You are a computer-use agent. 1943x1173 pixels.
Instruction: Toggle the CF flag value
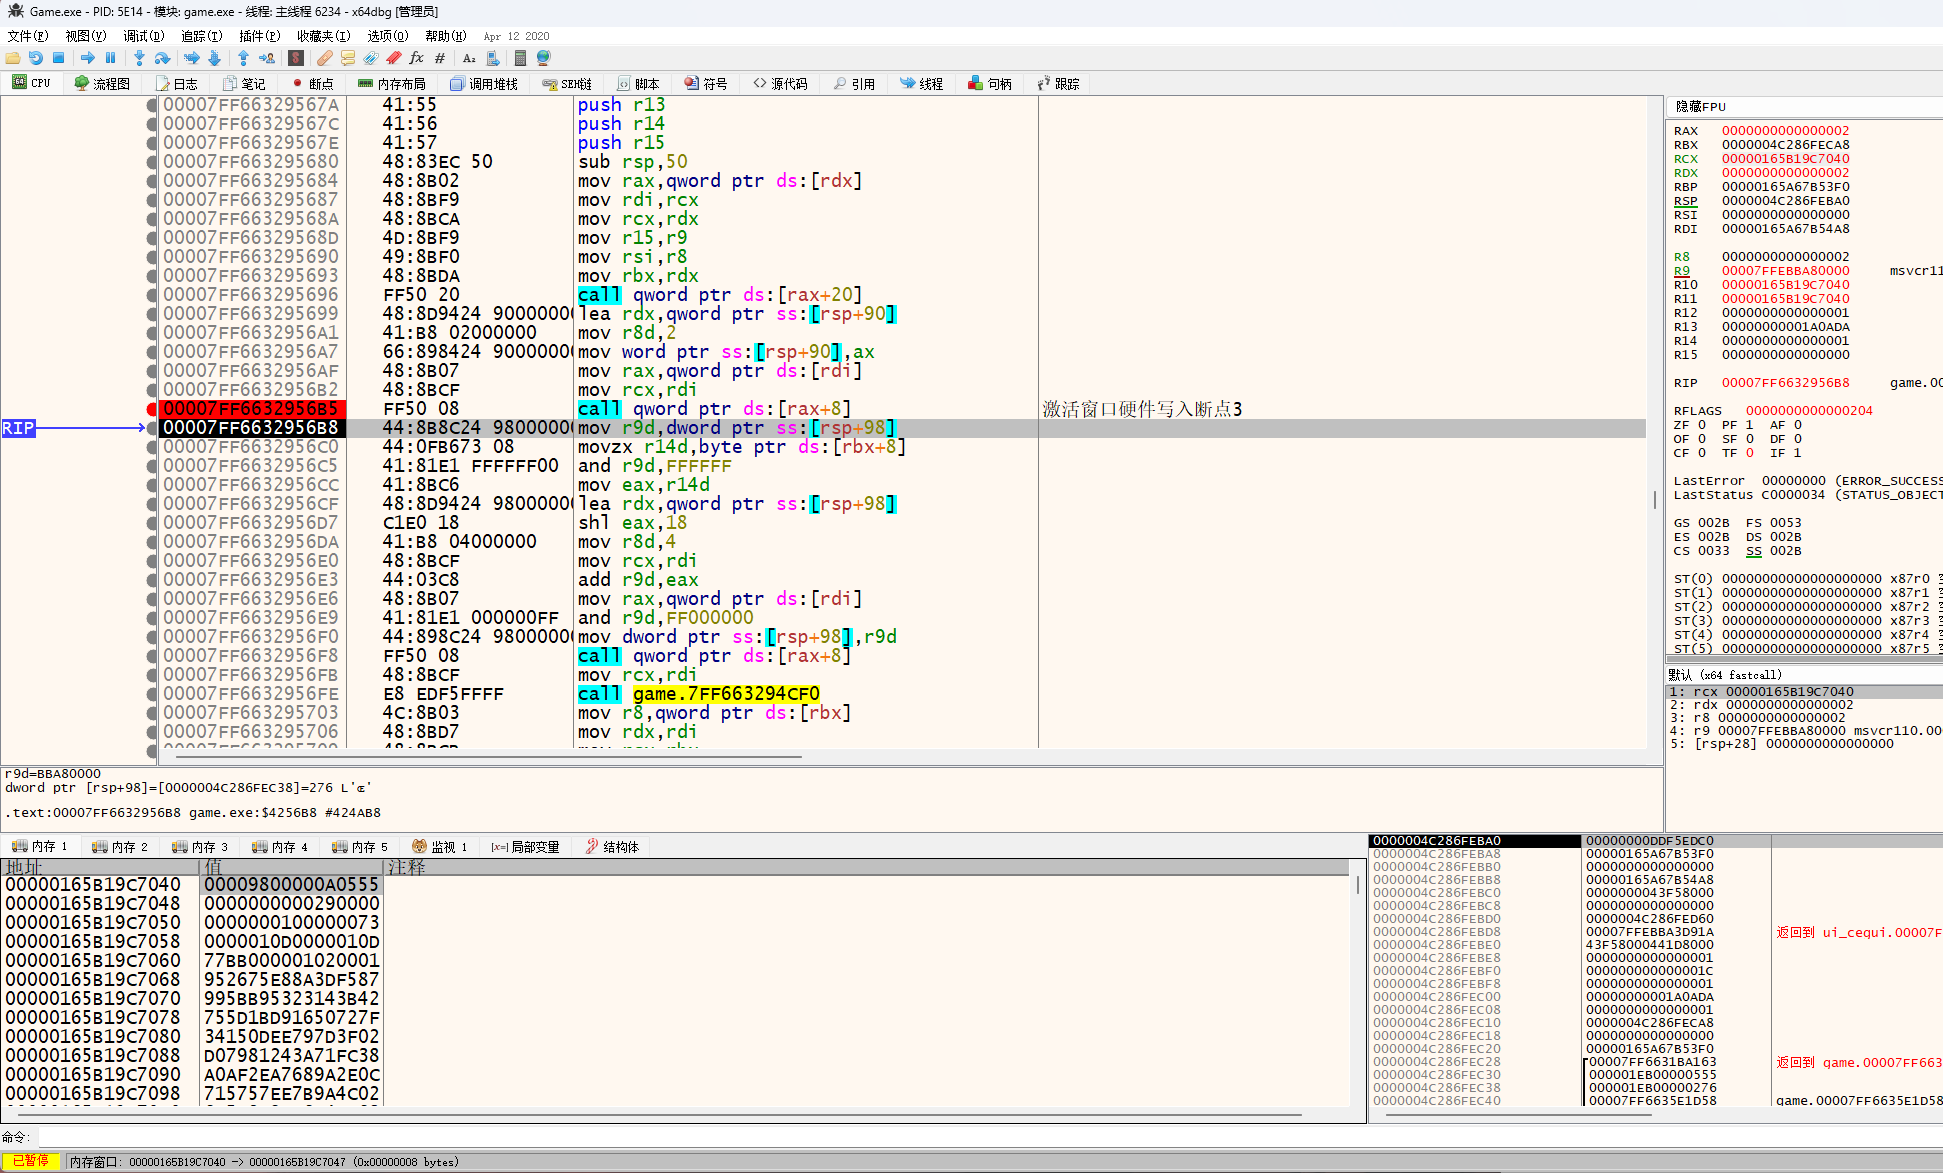(x=1702, y=453)
